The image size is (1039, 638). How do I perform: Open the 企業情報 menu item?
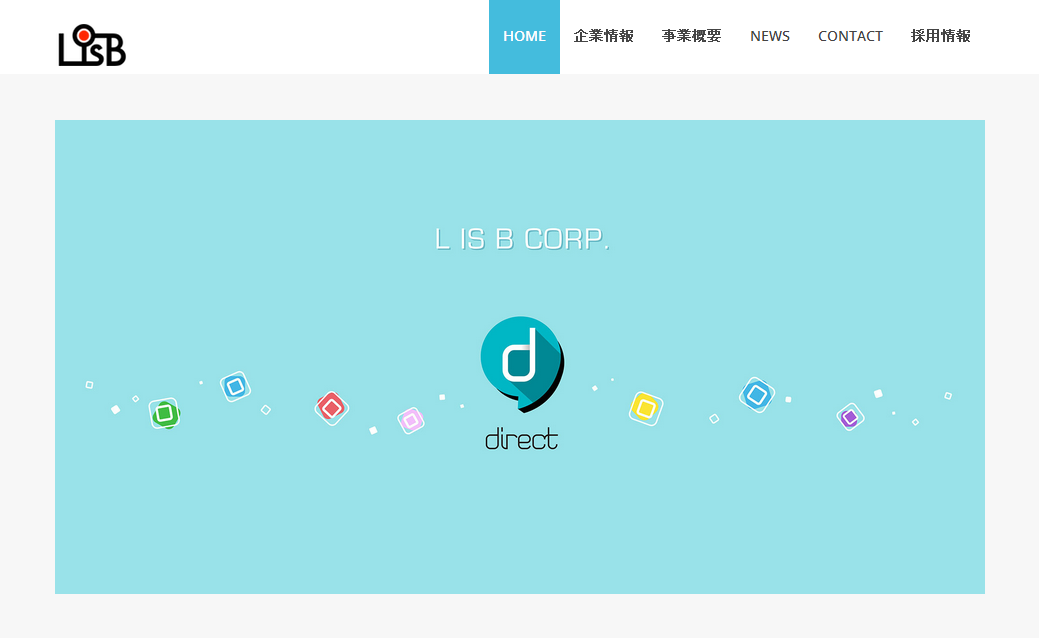click(x=604, y=36)
